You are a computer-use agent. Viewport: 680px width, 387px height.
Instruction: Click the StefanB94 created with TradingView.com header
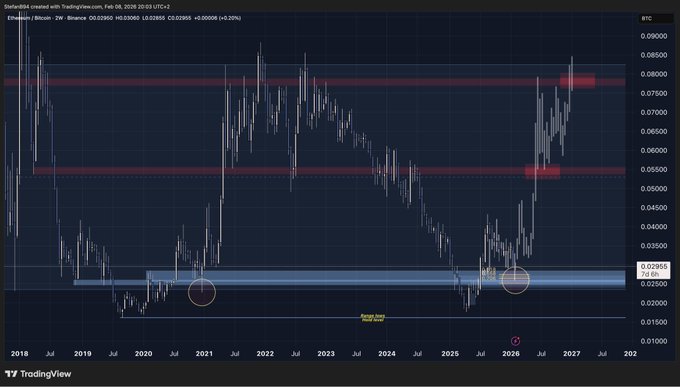click(x=87, y=7)
